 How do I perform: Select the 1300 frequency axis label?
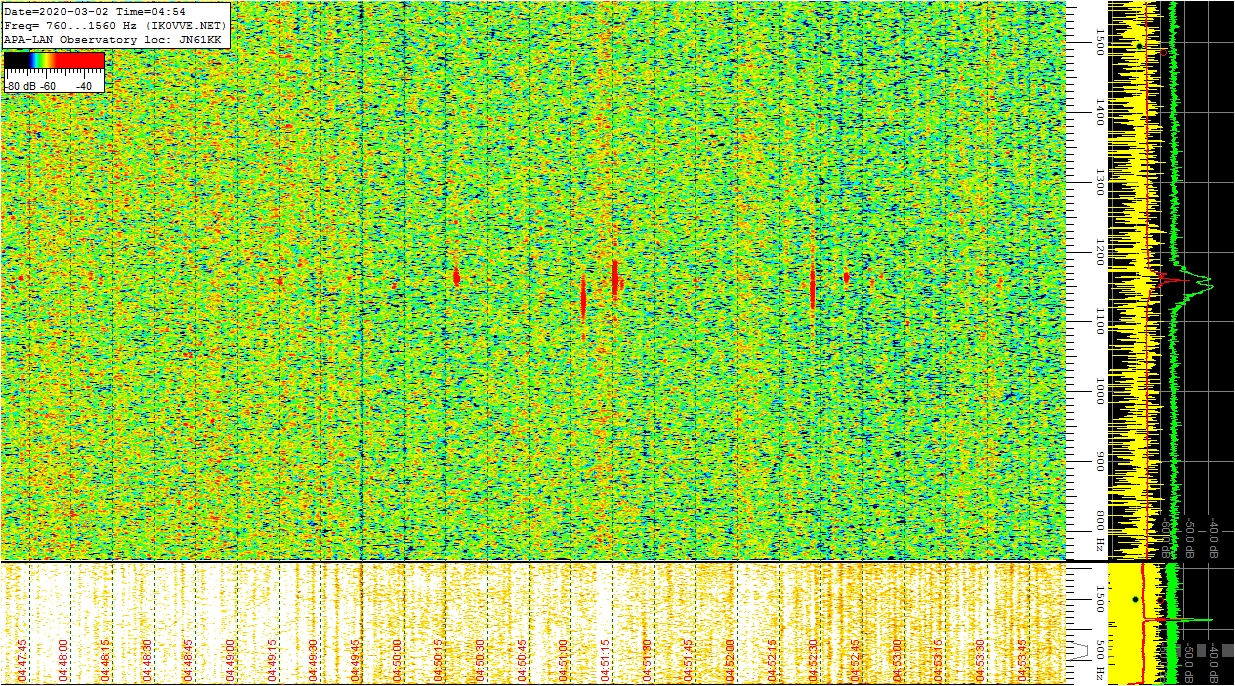1099,182
